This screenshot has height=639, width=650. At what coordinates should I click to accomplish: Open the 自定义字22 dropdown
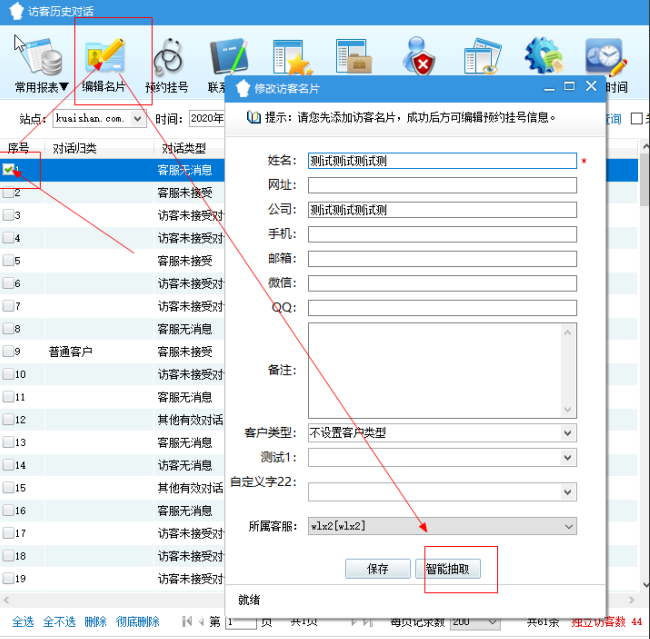[x=568, y=492]
